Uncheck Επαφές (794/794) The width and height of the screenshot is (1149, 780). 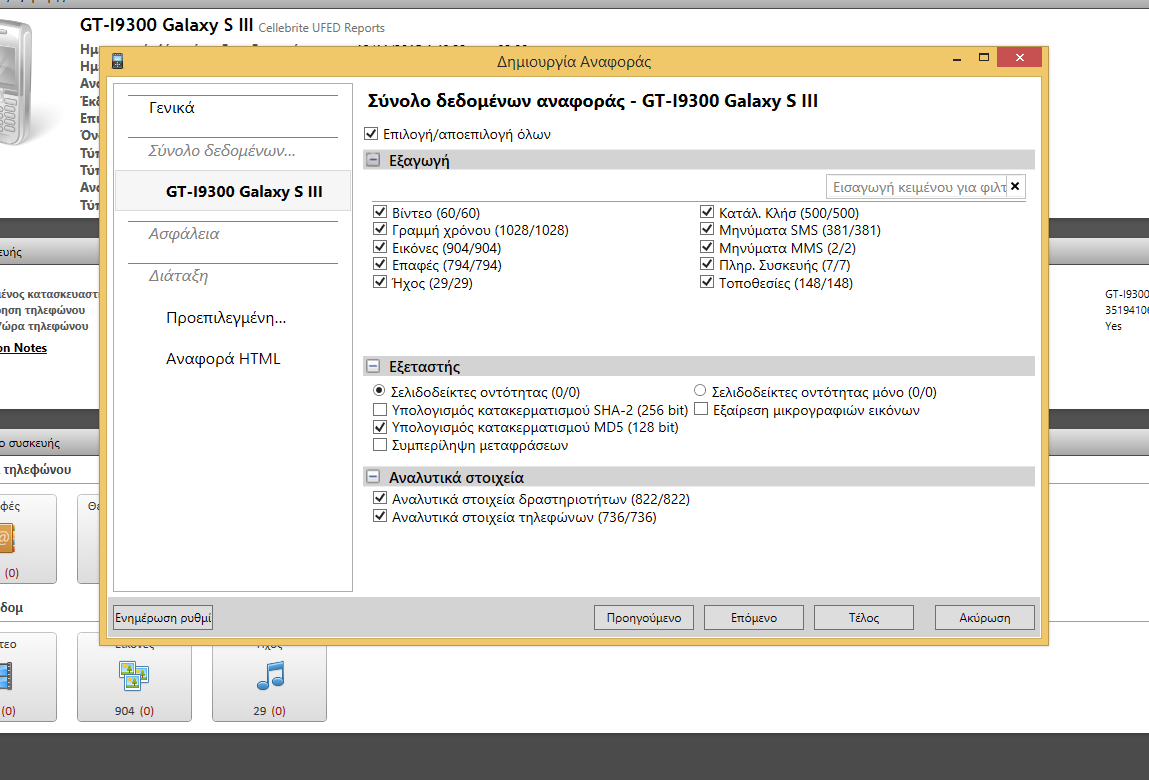coord(380,264)
